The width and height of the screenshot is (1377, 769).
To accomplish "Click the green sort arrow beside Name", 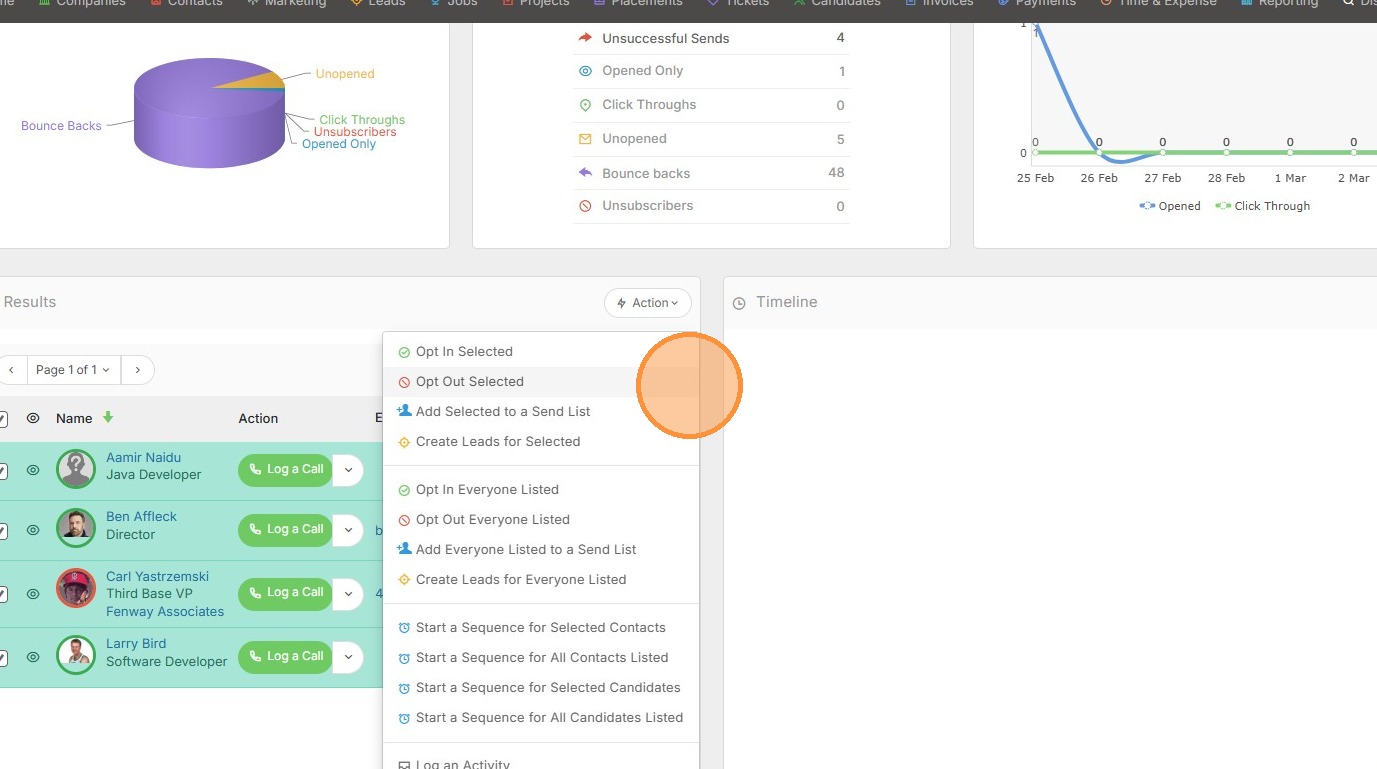I will pyautogui.click(x=108, y=418).
